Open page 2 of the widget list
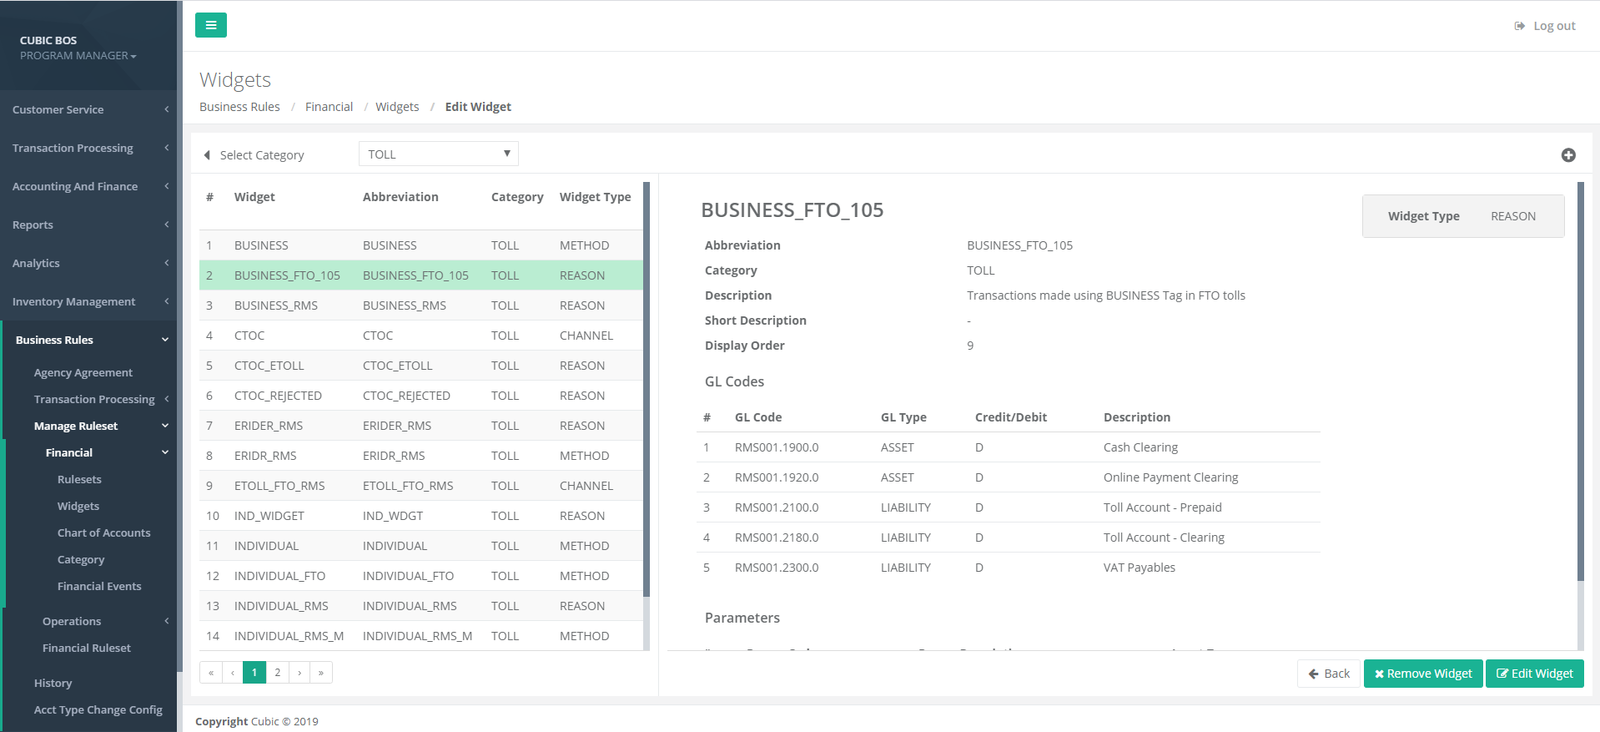Screen dimensions: 1600x732 (x=277, y=673)
